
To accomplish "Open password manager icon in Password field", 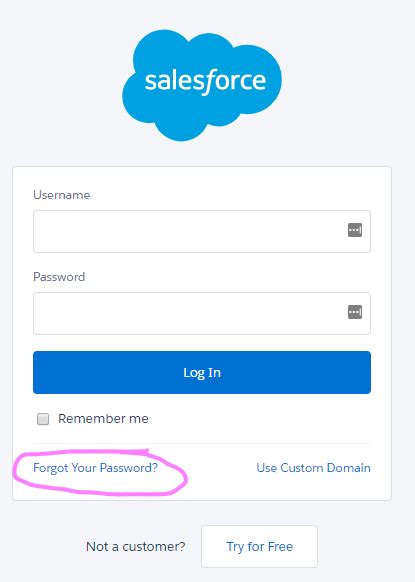I will 355,312.
